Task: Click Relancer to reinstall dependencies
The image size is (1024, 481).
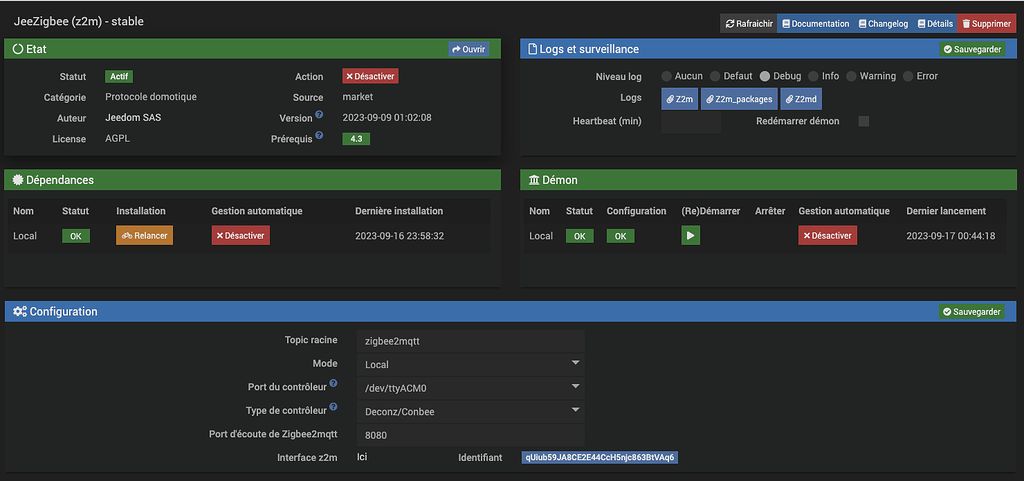Action: 144,236
